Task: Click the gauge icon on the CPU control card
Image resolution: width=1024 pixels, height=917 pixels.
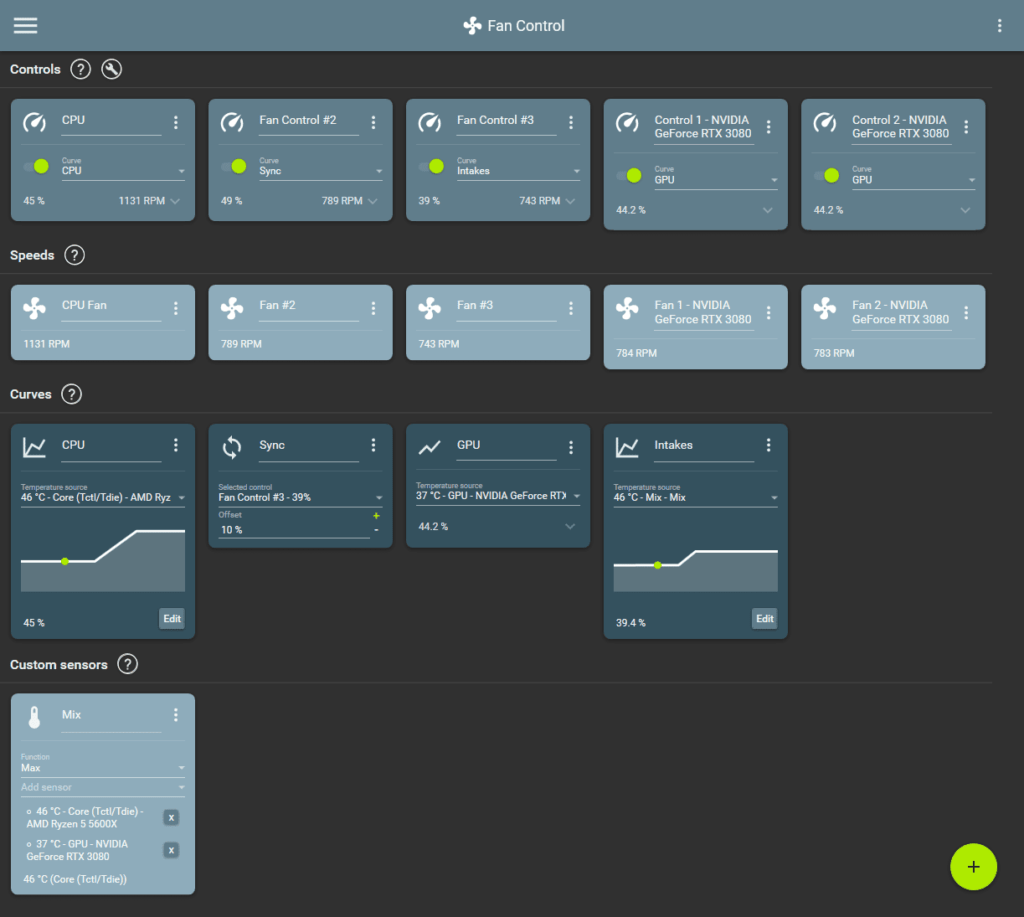Action: [33, 120]
